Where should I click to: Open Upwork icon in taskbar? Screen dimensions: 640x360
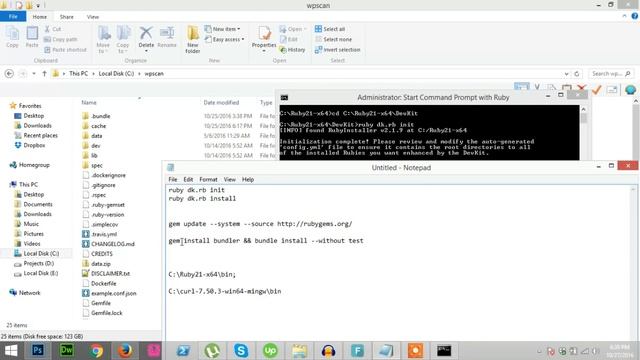(x=270, y=351)
